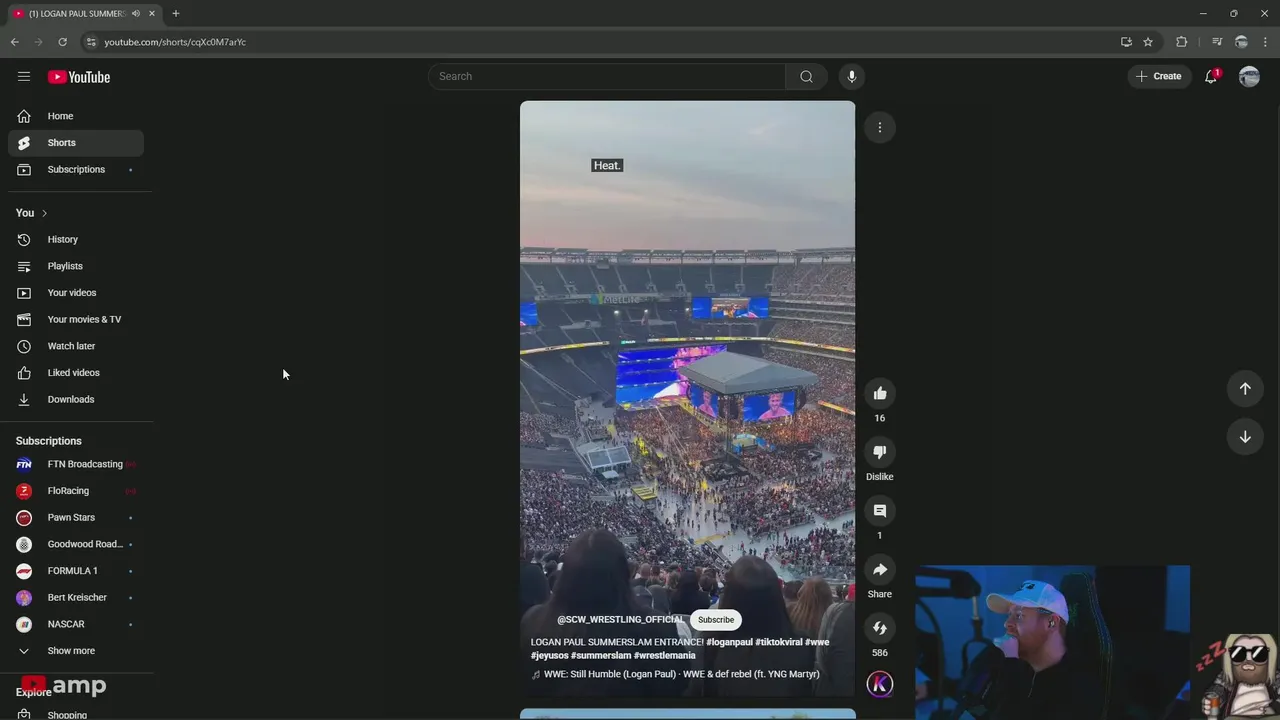Mute the tab via speaker icon
1280x720 pixels.
click(x=136, y=13)
